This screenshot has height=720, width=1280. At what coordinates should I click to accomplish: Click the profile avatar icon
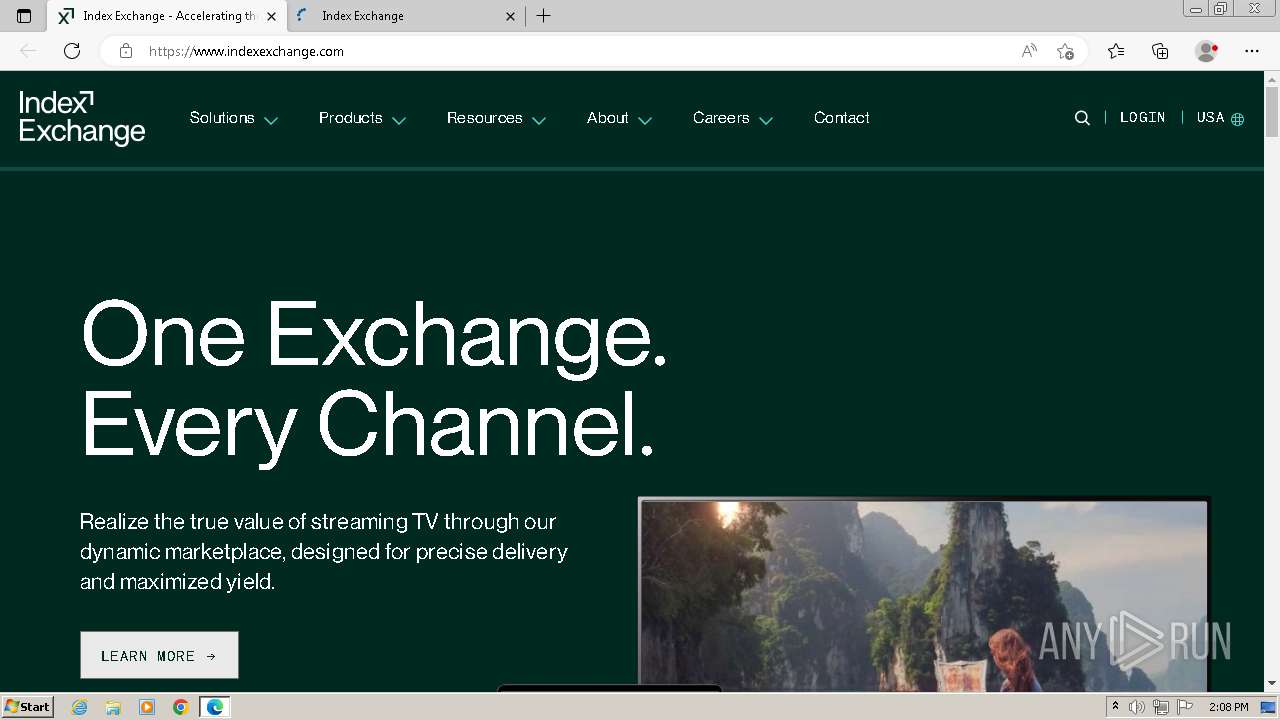[x=1206, y=51]
